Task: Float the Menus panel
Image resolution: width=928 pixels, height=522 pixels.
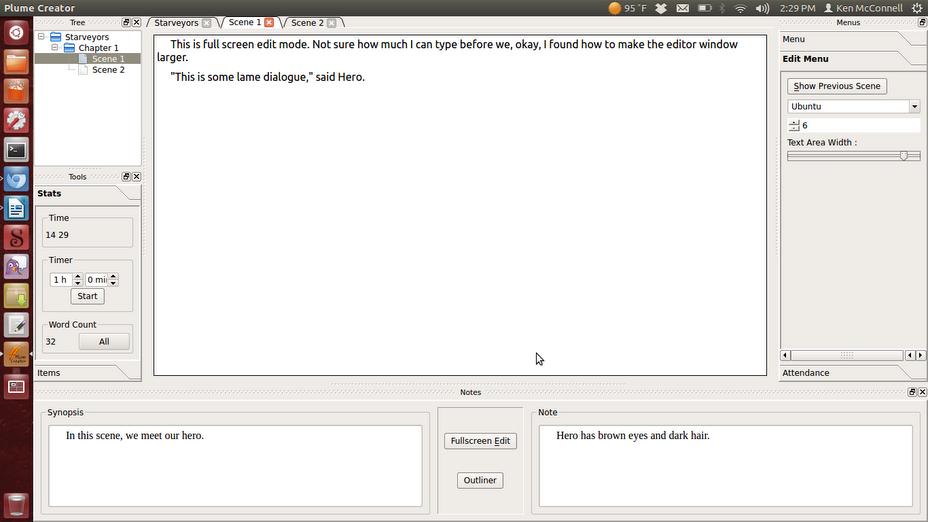Action: [922, 22]
